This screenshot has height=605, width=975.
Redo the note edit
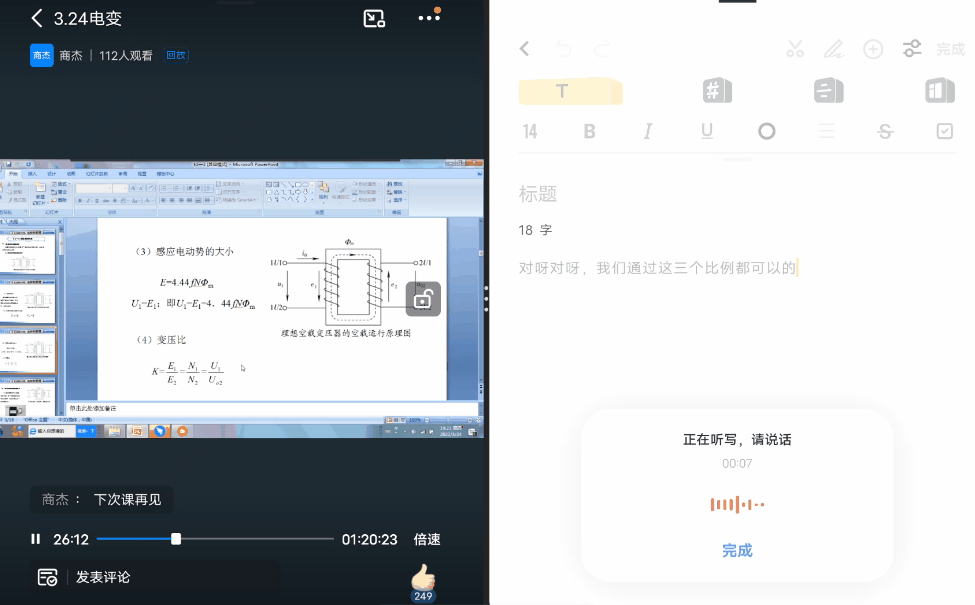(603, 48)
